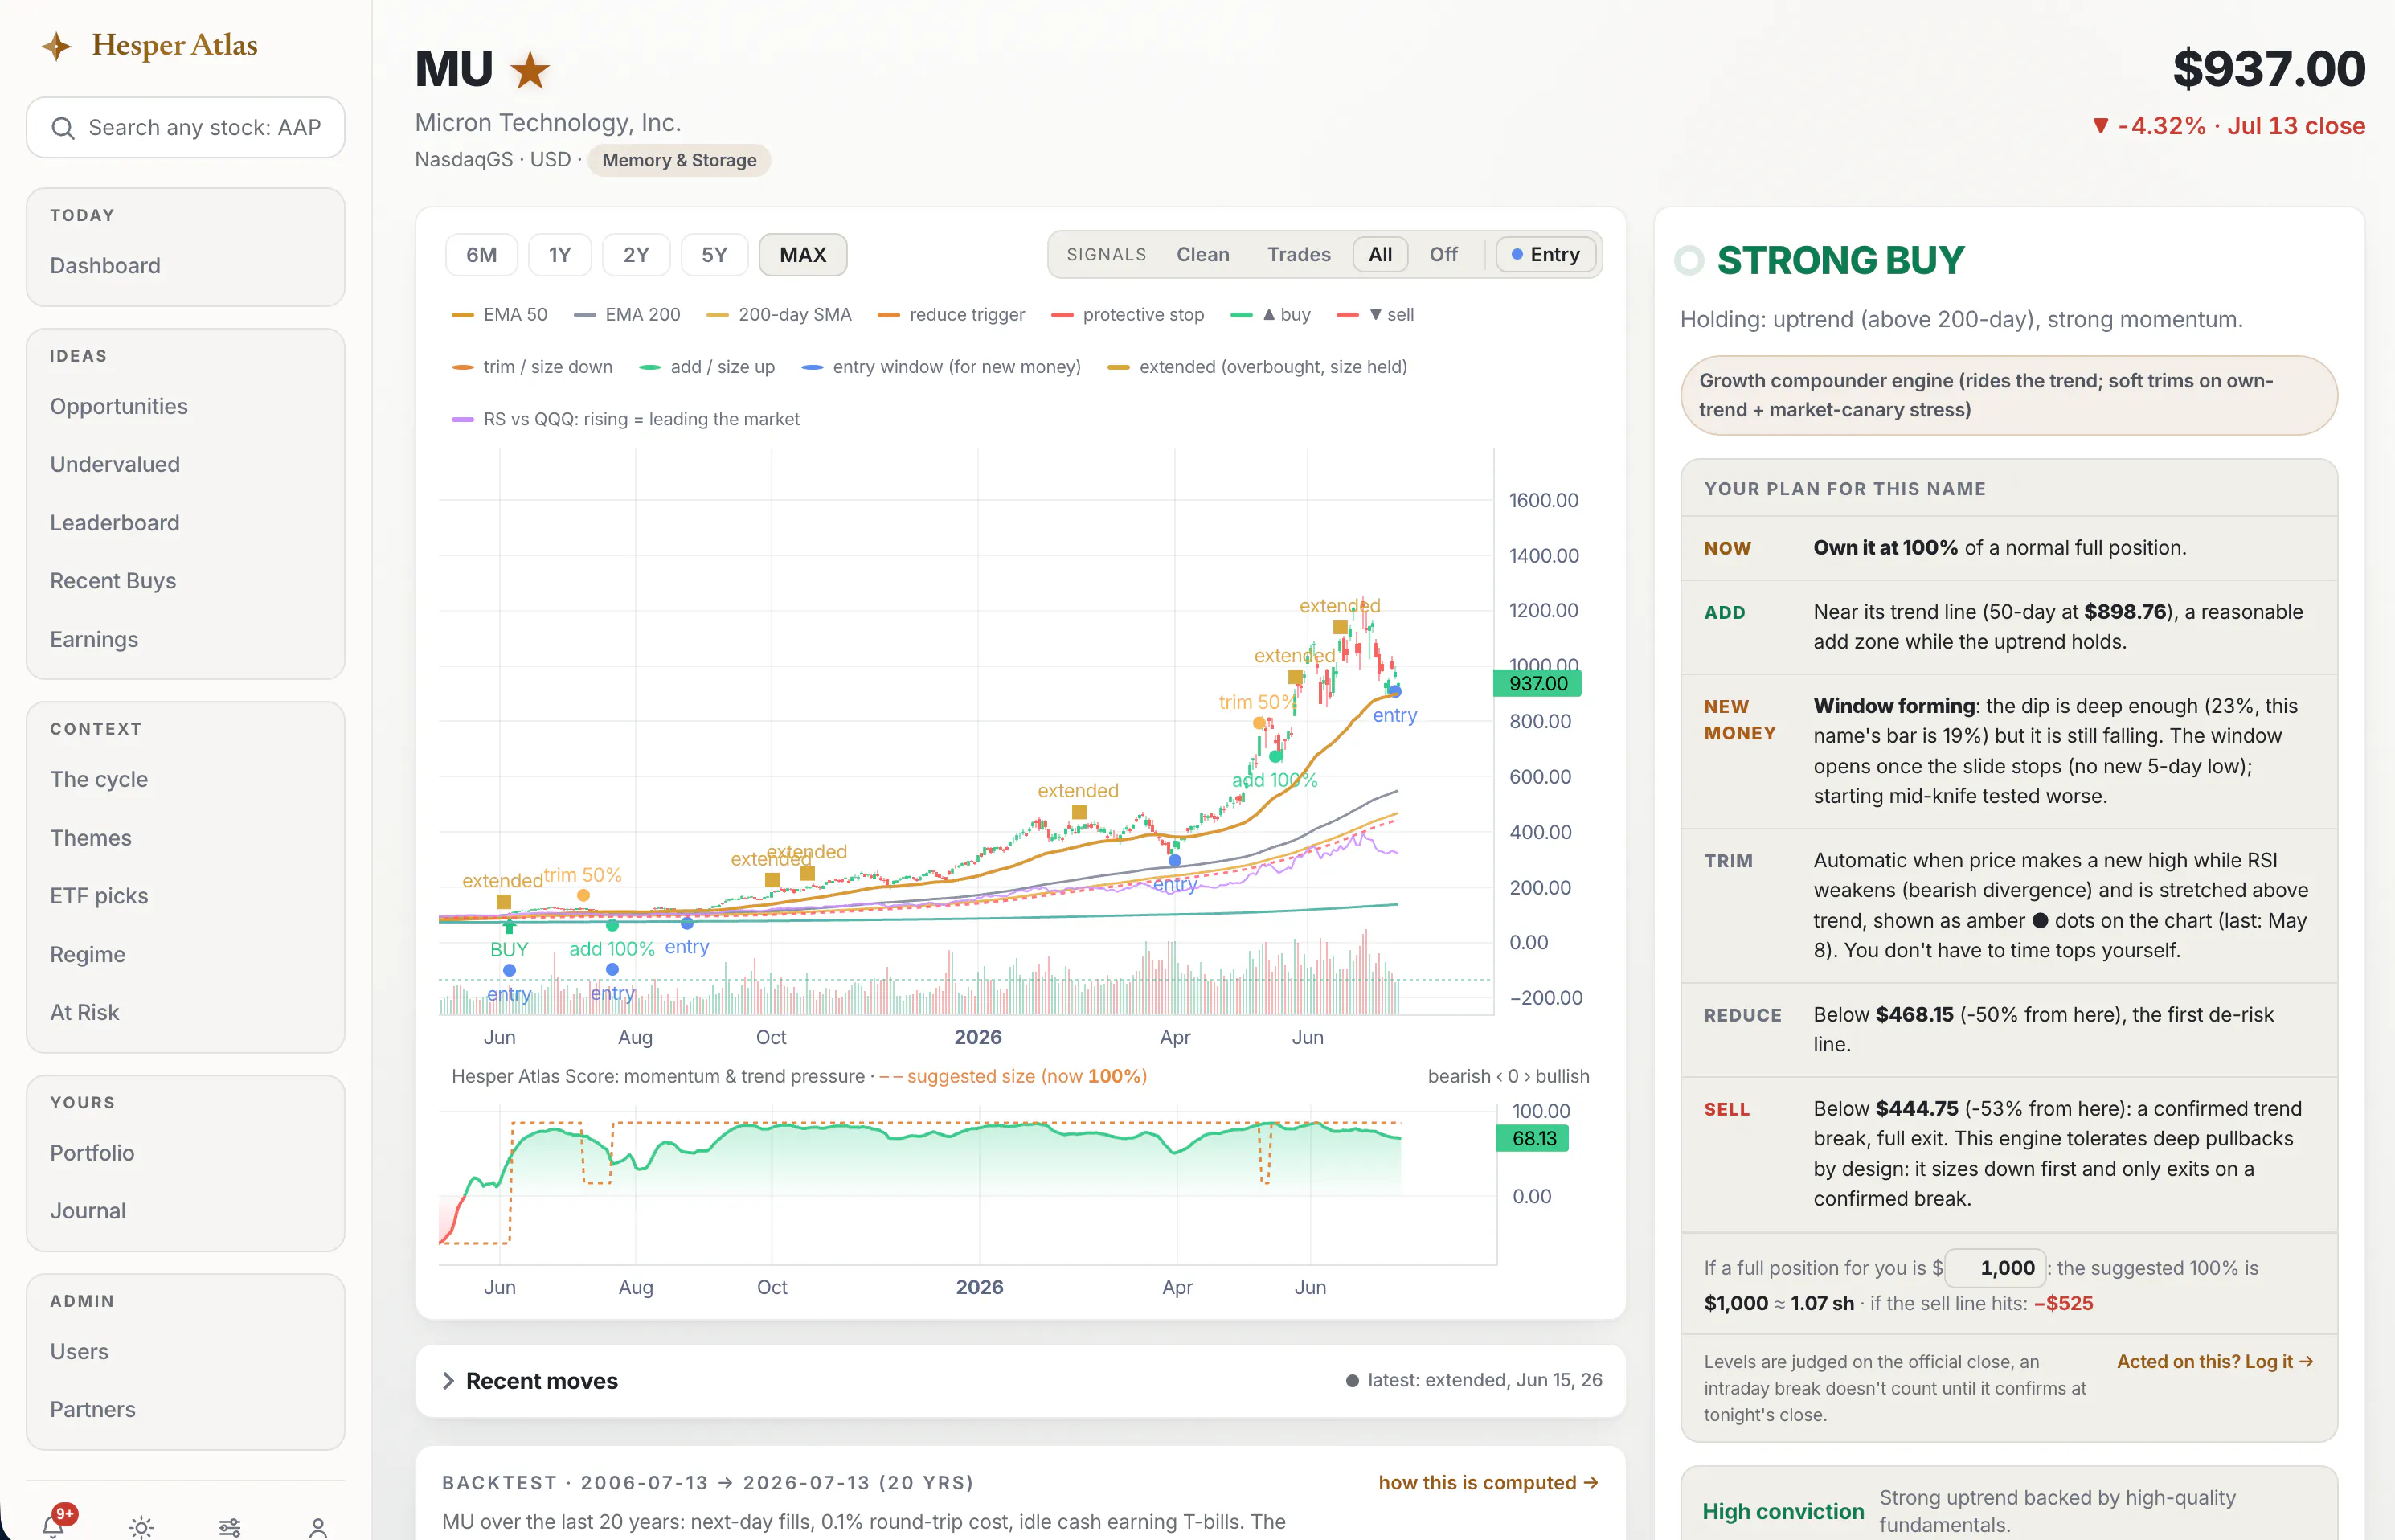This screenshot has width=2395, height=1540.
Task: Toggle EMA 50 legend series
Action: [499, 314]
